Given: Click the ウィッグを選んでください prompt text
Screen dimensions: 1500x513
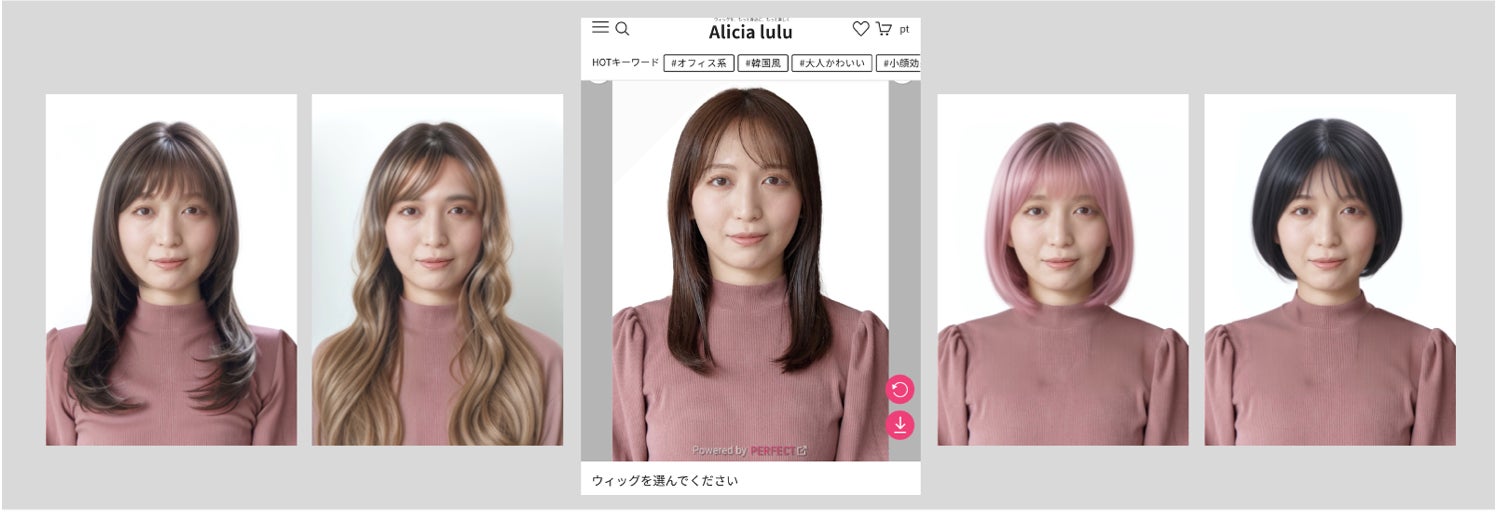Looking at the screenshot, I should pyautogui.click(x=664, y=481).
